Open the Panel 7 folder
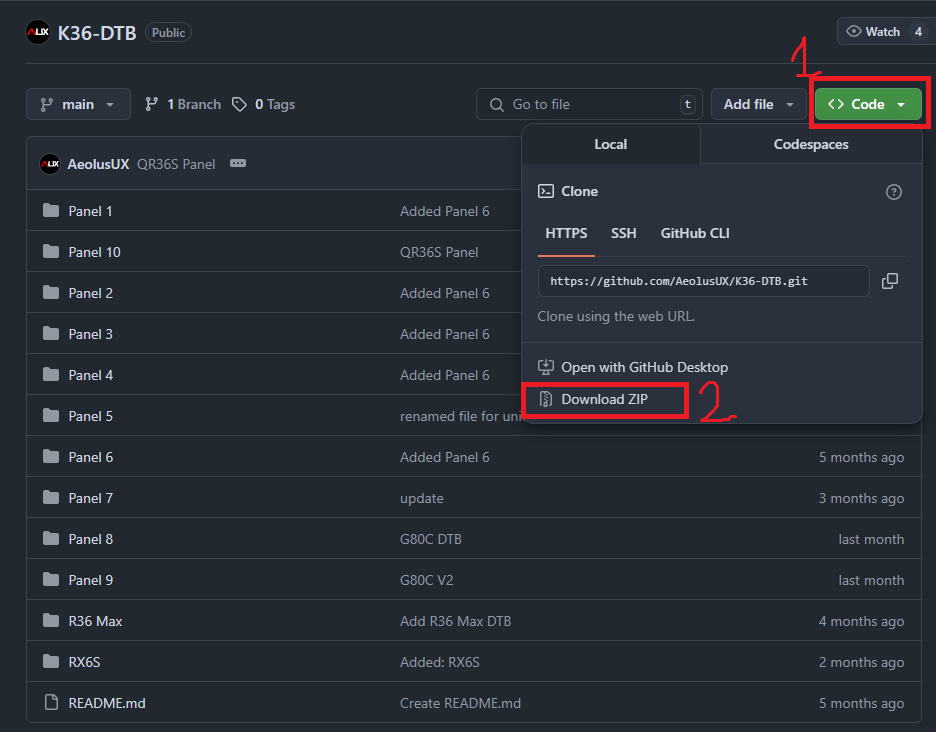 90,498
